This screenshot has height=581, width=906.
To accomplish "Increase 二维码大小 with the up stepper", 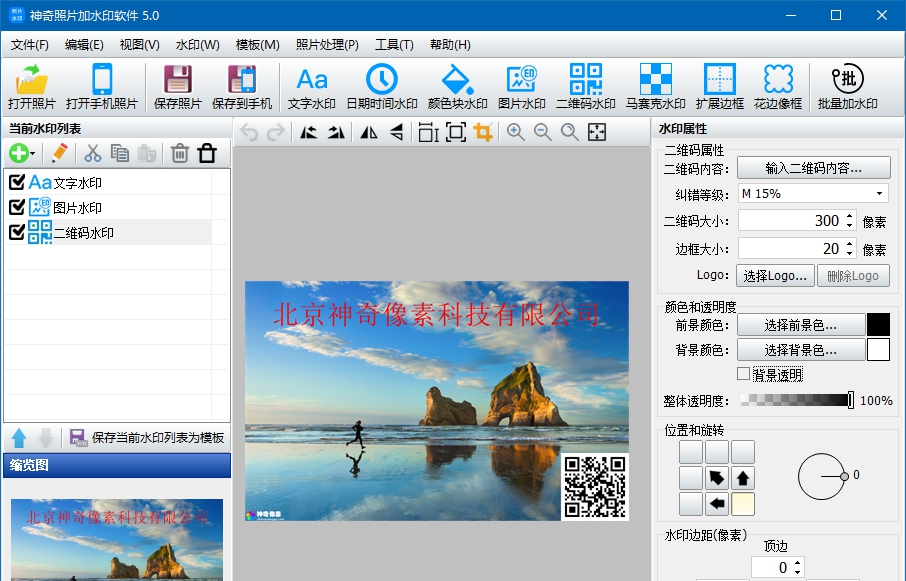I will pos(847,217).
